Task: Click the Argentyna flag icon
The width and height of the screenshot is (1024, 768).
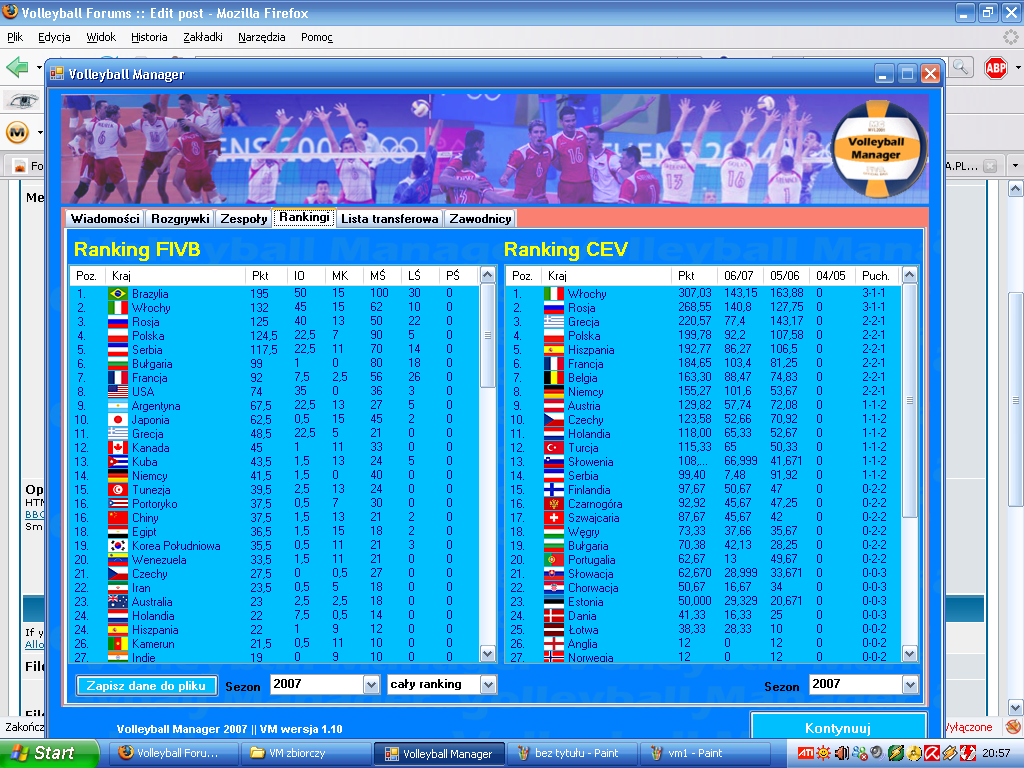Action: 118,406
